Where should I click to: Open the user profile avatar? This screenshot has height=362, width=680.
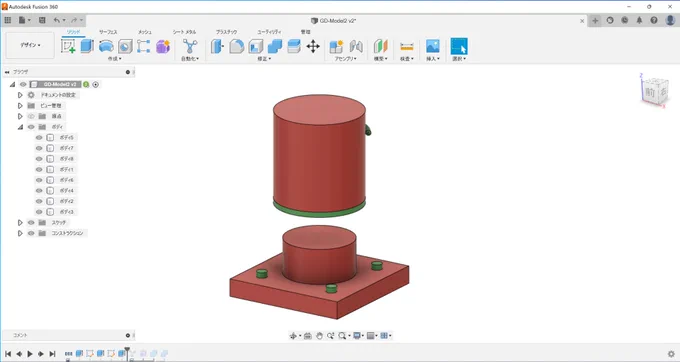(x=670, y=20)
